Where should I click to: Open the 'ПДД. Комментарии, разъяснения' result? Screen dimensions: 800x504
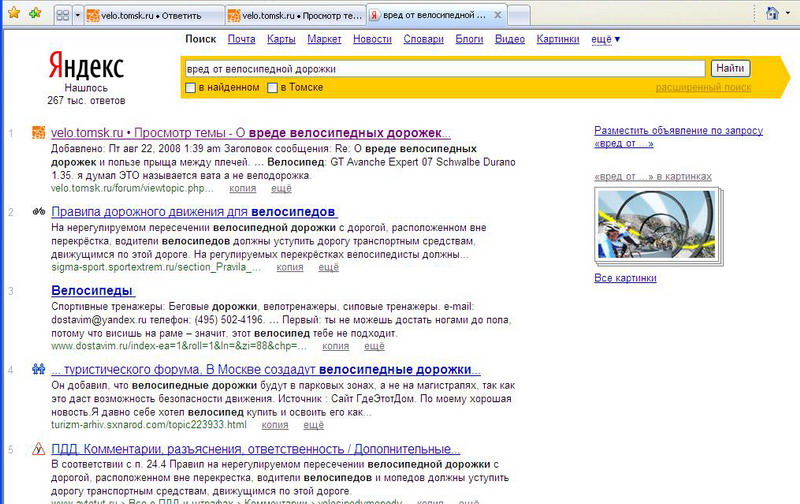pyautogui.click(x=256, y=449)
